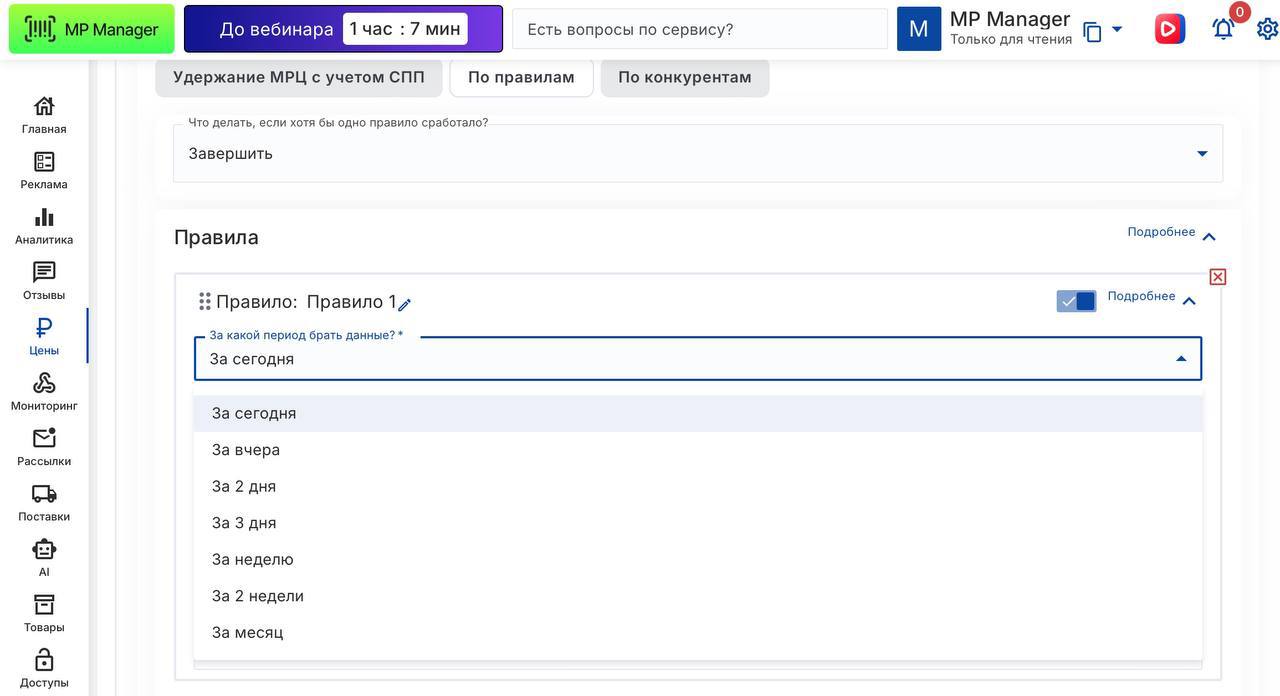The width and height of the screenshot is (1280, 696).
Task: Select the За неделю option
Action: tap(253, 559)
